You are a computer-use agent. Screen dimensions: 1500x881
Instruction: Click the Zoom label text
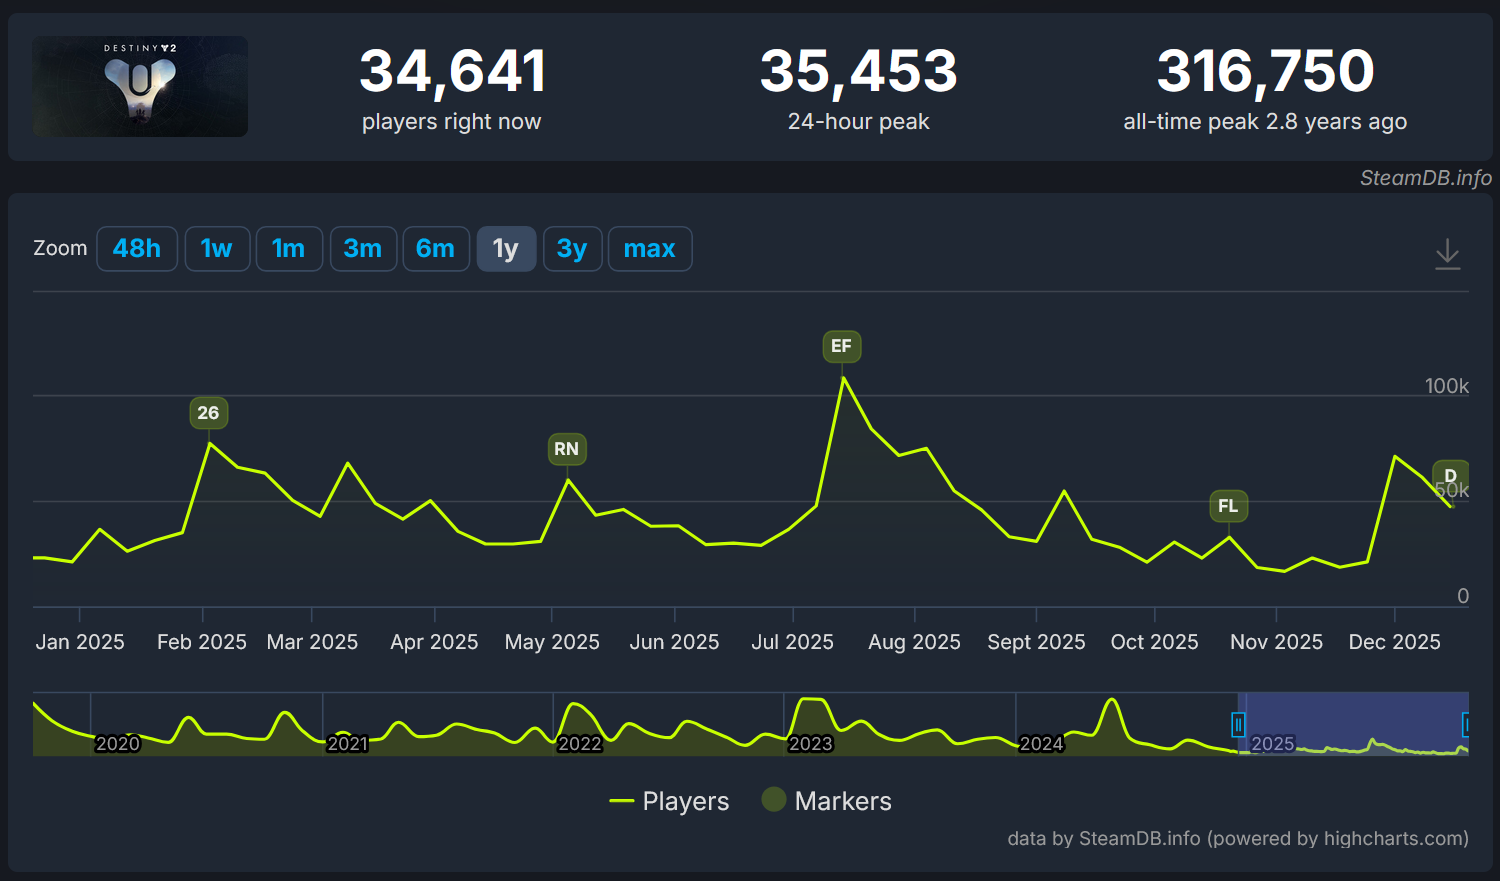[x=60, y=248]
